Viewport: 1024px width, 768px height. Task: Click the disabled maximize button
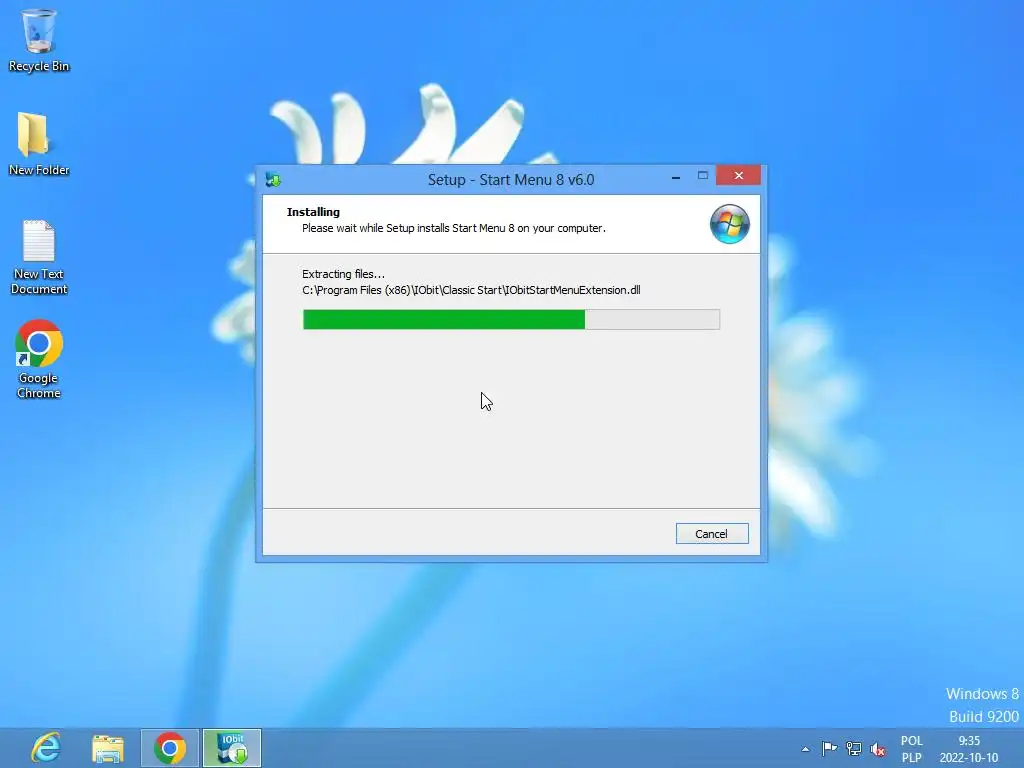point(703,176)
